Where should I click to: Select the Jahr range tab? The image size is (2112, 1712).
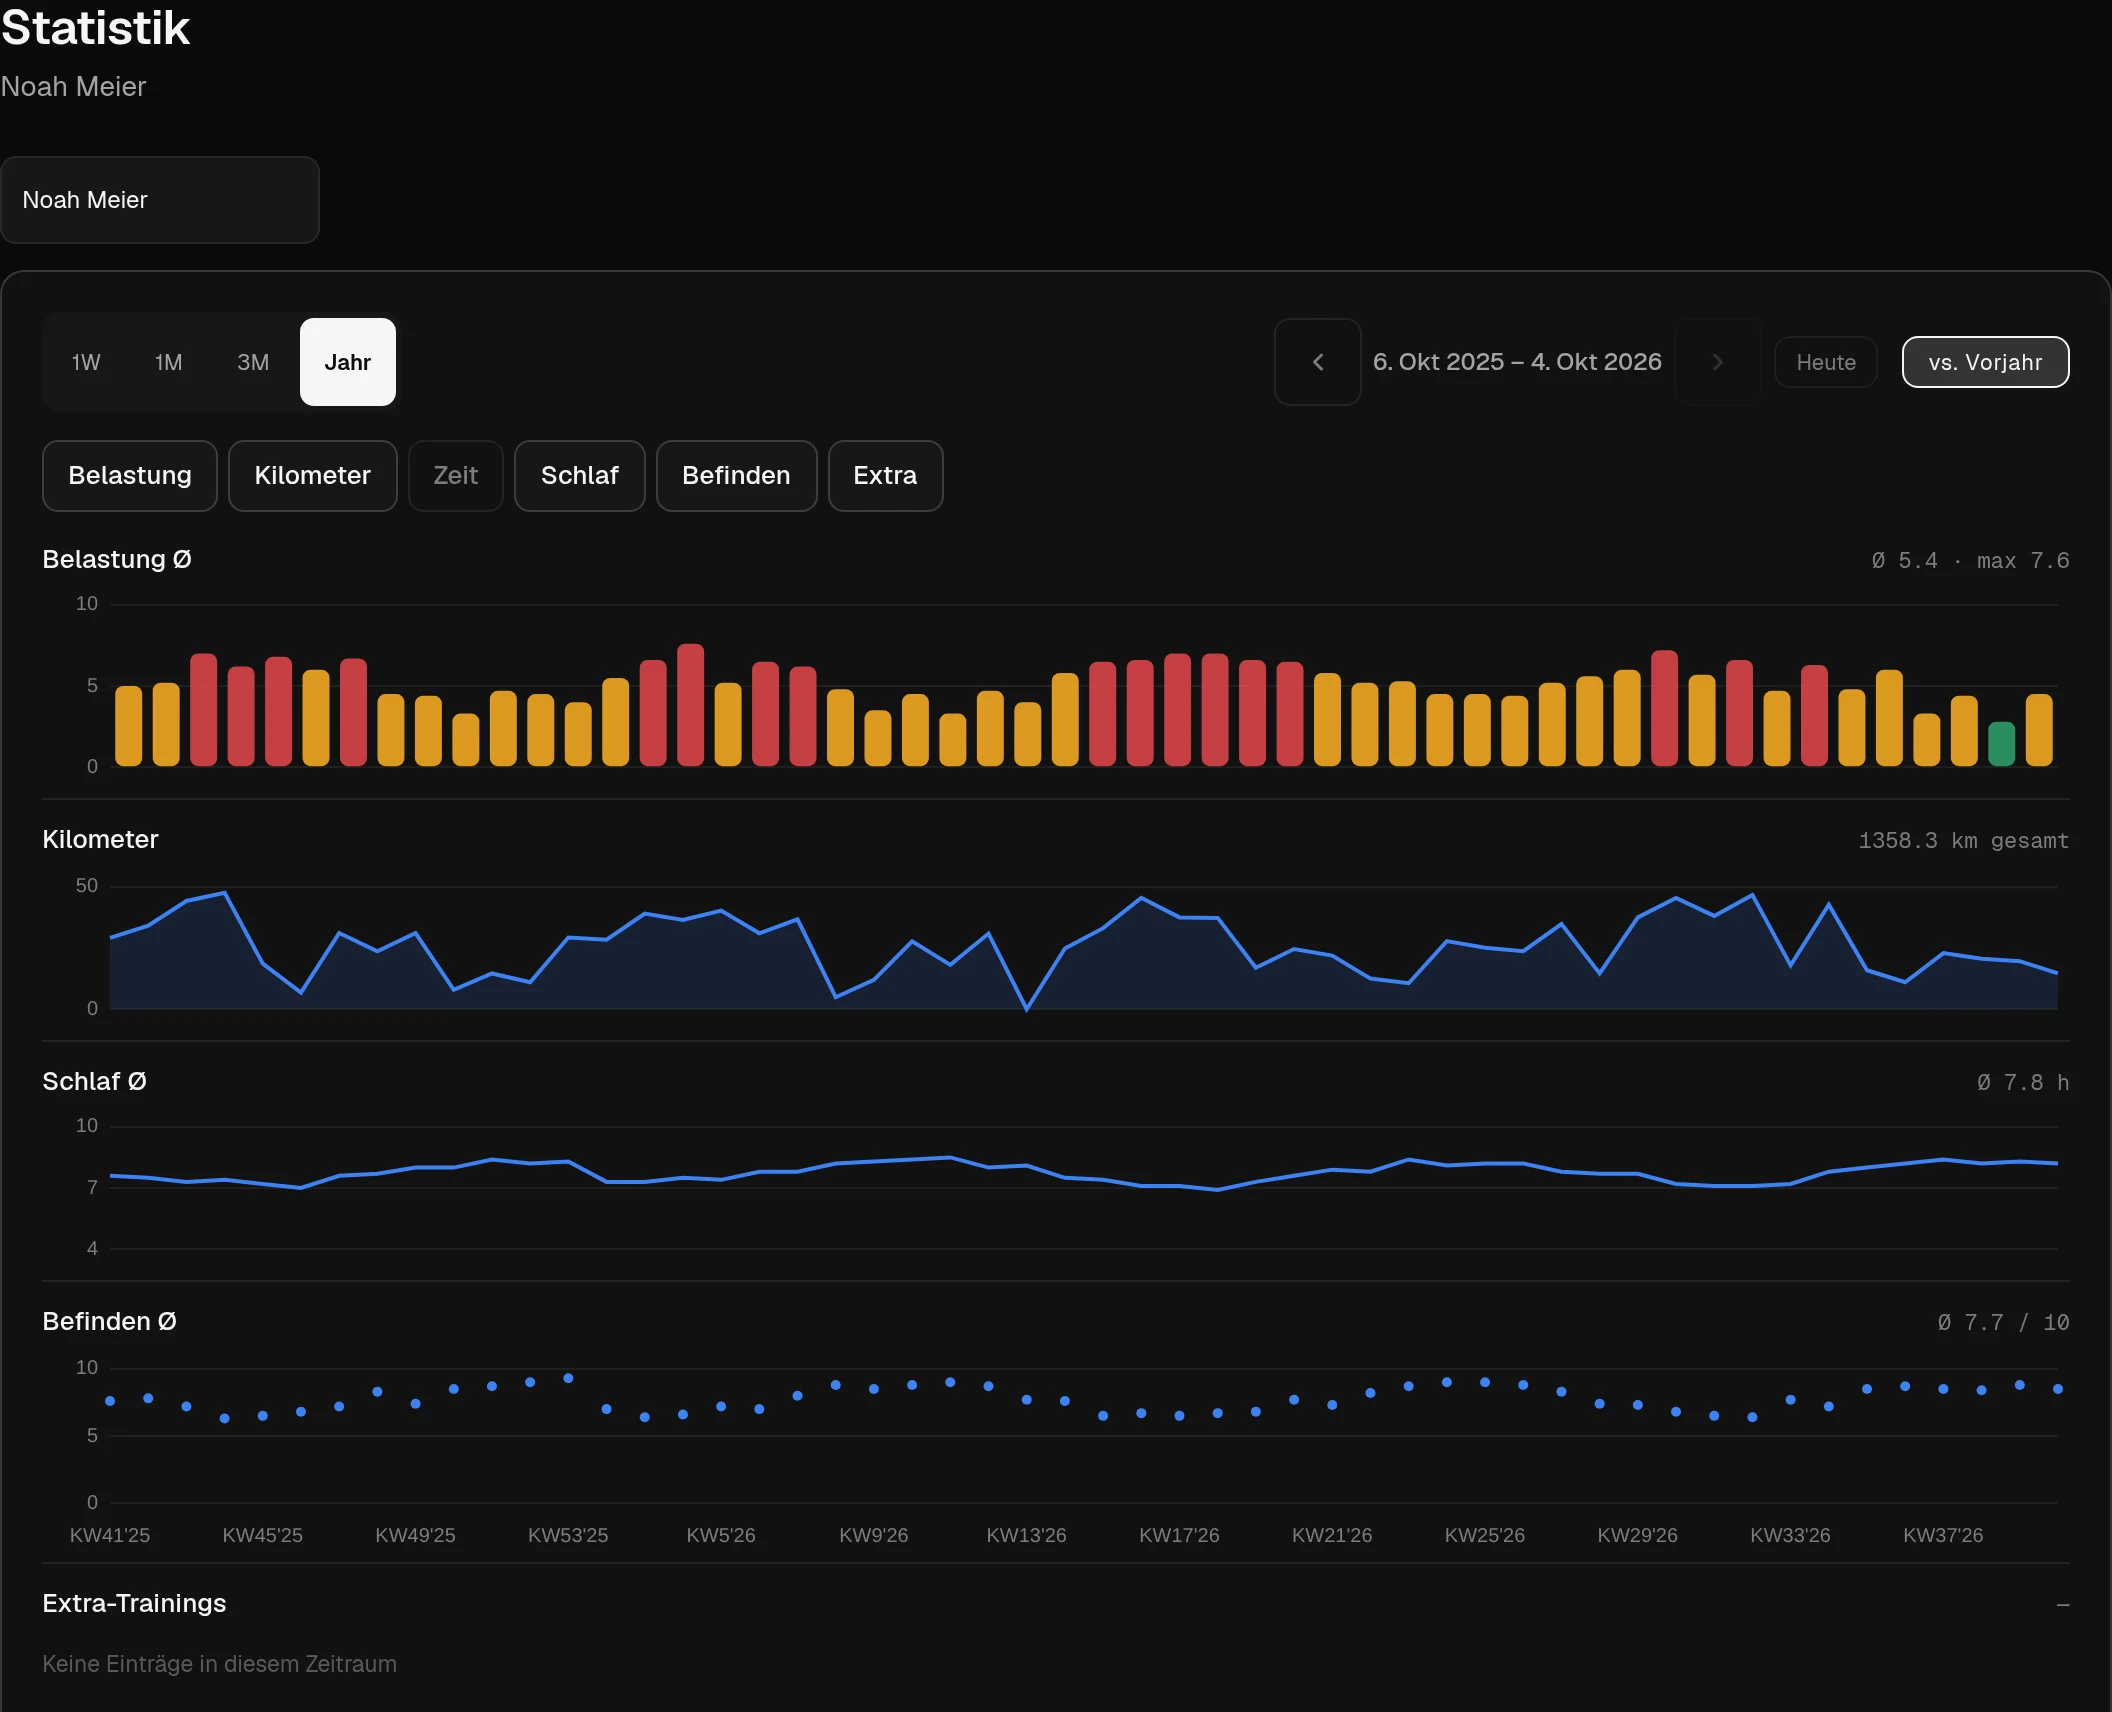coord(348,362)
